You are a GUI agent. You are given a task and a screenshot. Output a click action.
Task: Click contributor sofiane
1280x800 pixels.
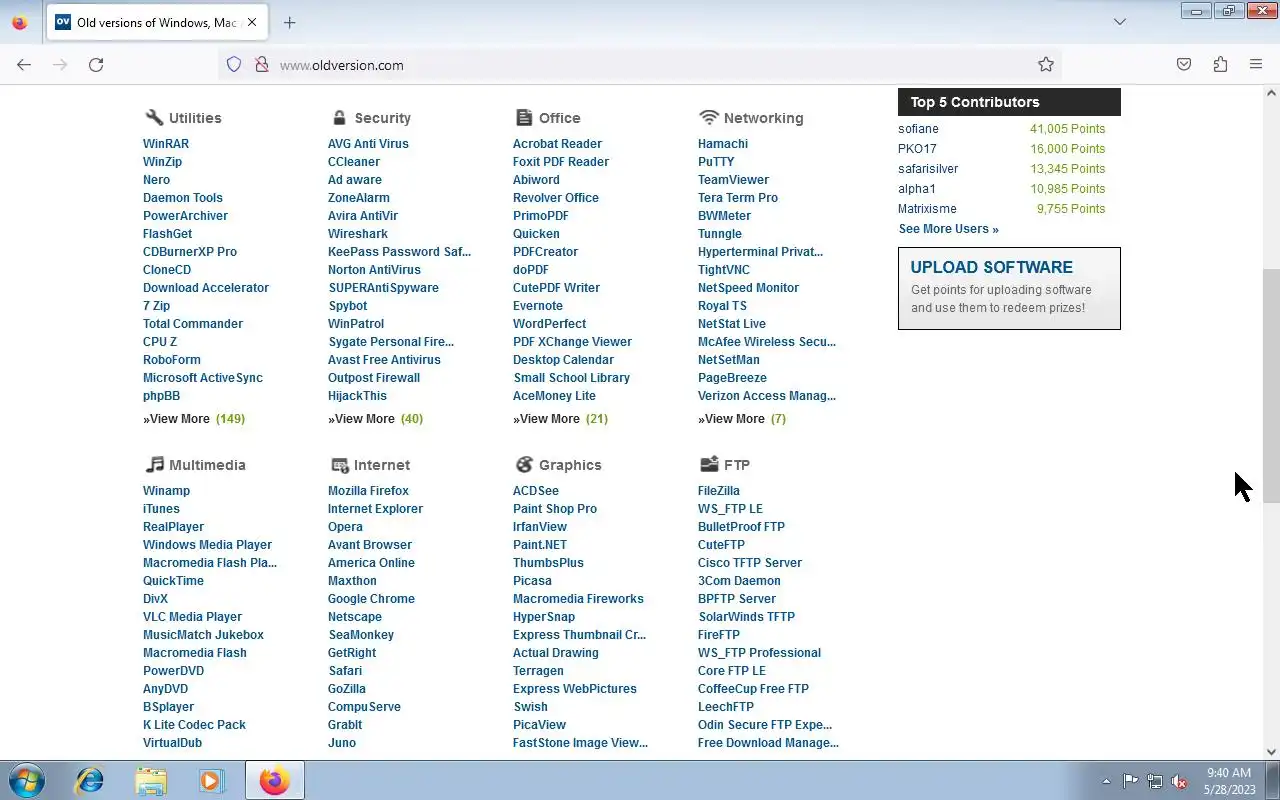pos(918,129)
